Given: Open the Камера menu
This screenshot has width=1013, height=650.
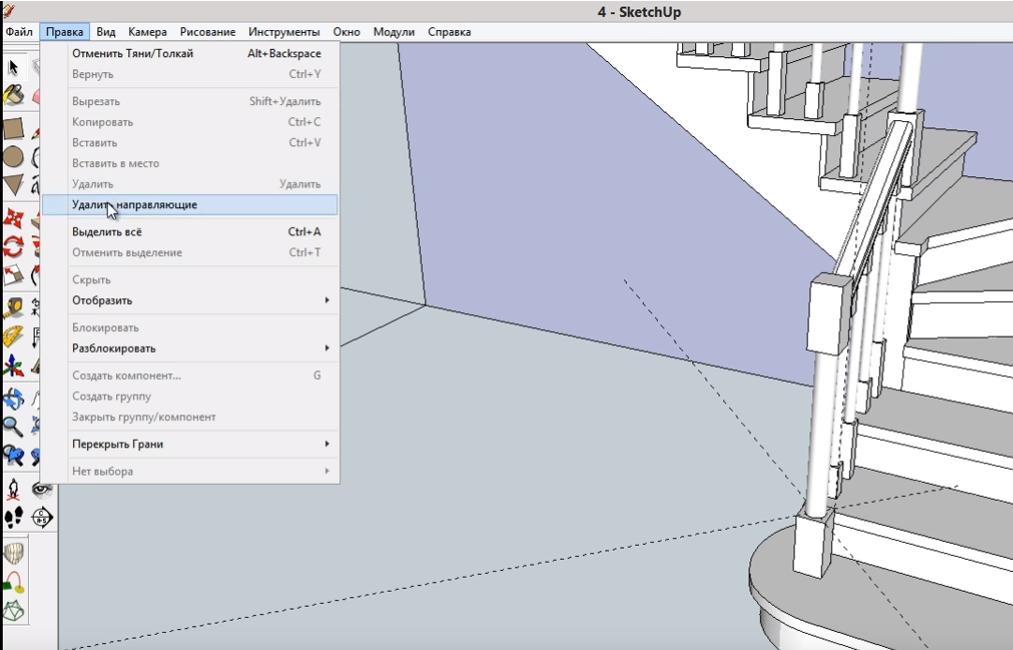Looking at the screenshot, I should tap(147, 32).
